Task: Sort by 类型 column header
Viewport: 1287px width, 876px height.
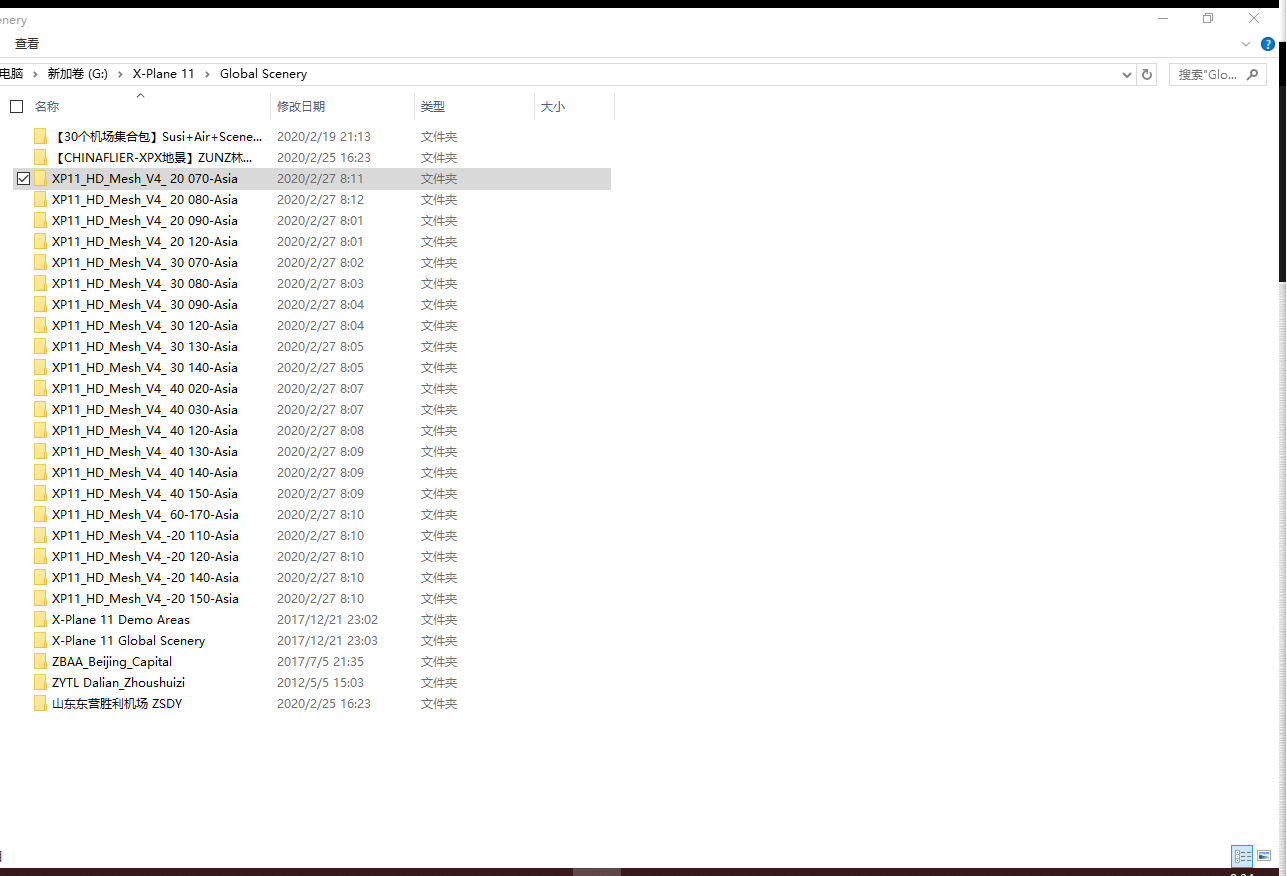Action: (x=433, y=106)
